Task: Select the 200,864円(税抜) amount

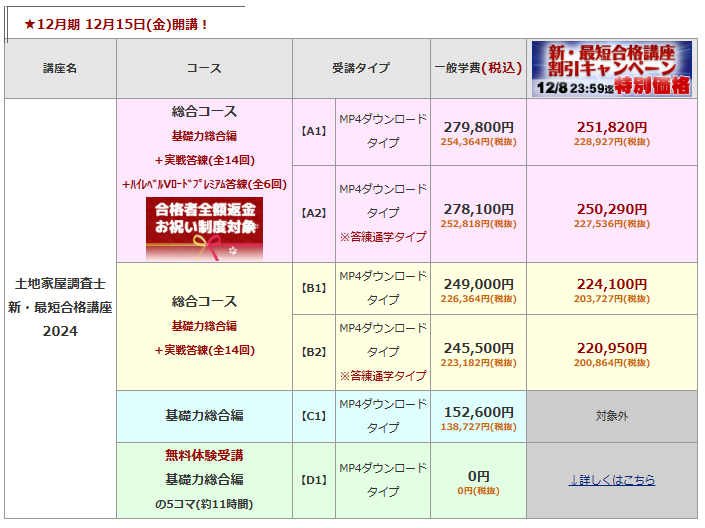Action: pos(611,363)
